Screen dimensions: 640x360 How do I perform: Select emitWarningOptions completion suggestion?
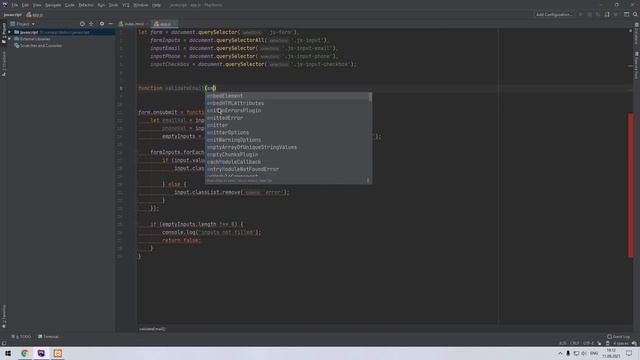pos(288,140)
